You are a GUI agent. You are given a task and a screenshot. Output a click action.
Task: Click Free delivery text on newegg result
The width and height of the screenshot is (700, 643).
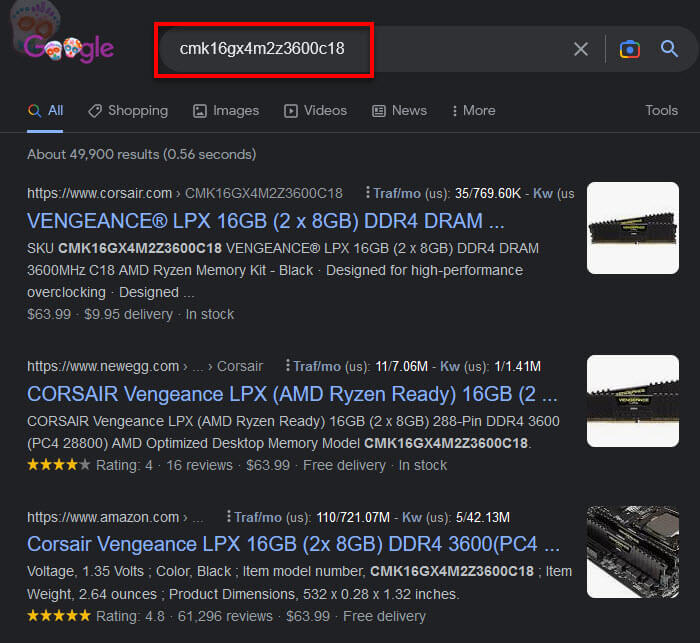pos(344,465)
